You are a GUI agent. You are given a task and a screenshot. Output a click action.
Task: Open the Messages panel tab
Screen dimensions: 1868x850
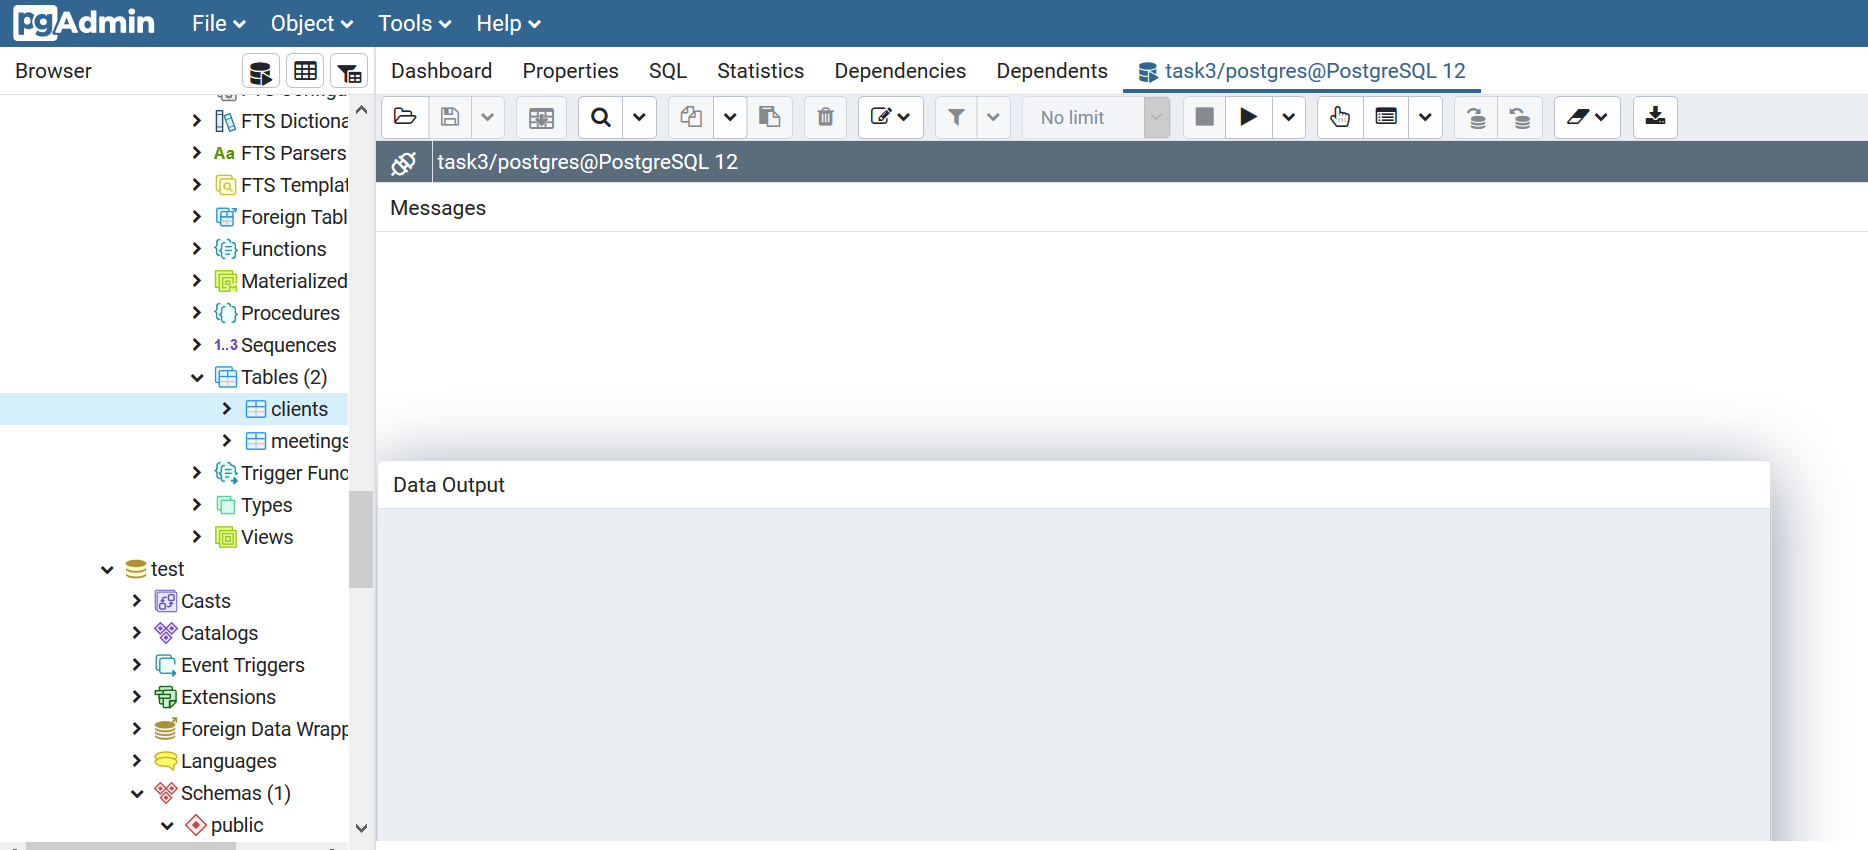point(438,208)
